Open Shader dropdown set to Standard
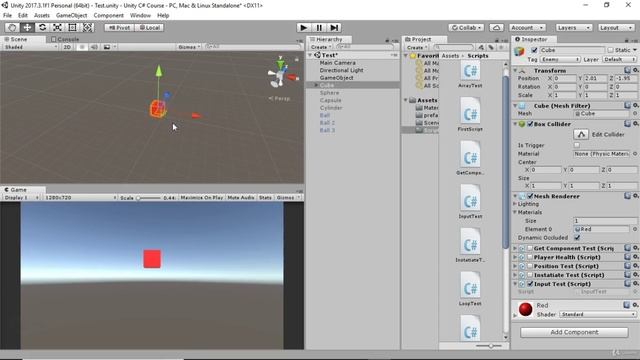Image resolution: width=640 pixels, height=360 pixels. pos(598,314)
